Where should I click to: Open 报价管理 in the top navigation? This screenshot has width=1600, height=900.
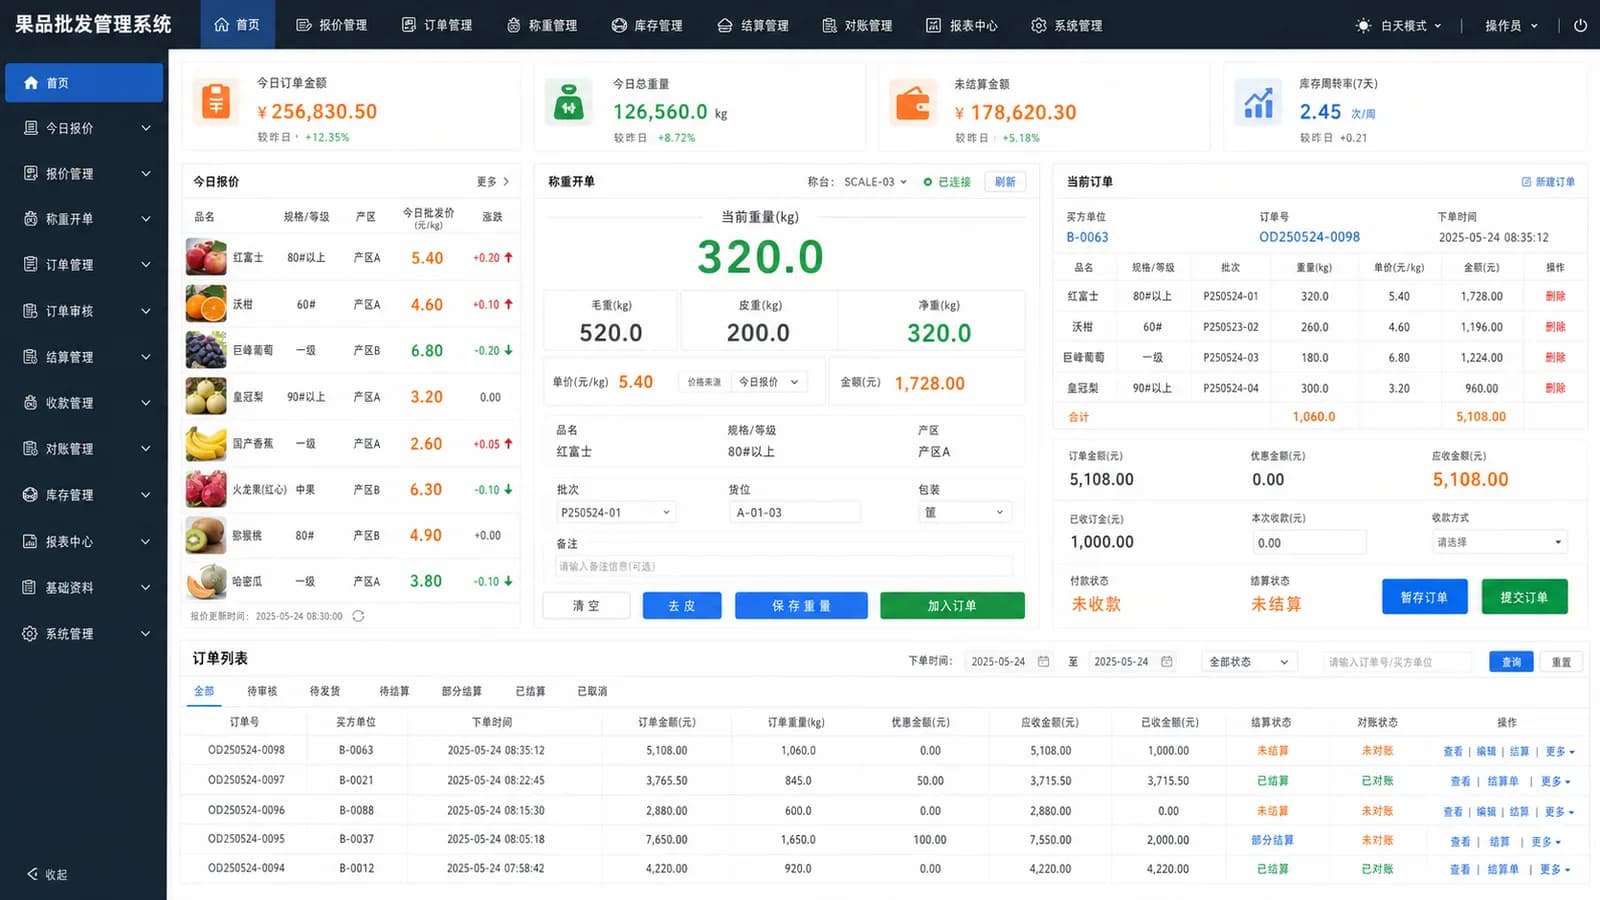coord(332,25)
